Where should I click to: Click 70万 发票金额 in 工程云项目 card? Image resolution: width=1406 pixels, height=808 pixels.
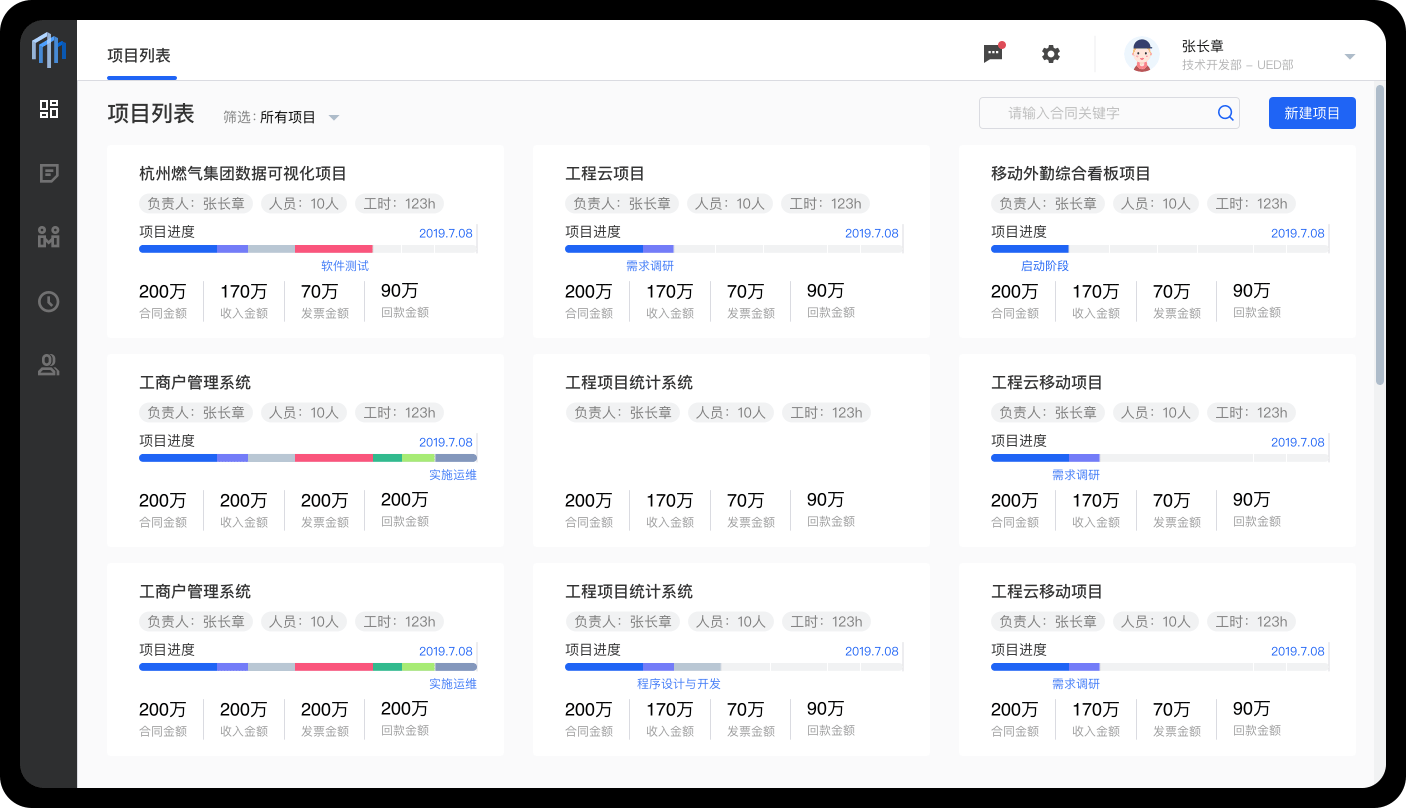pos(751,300)
